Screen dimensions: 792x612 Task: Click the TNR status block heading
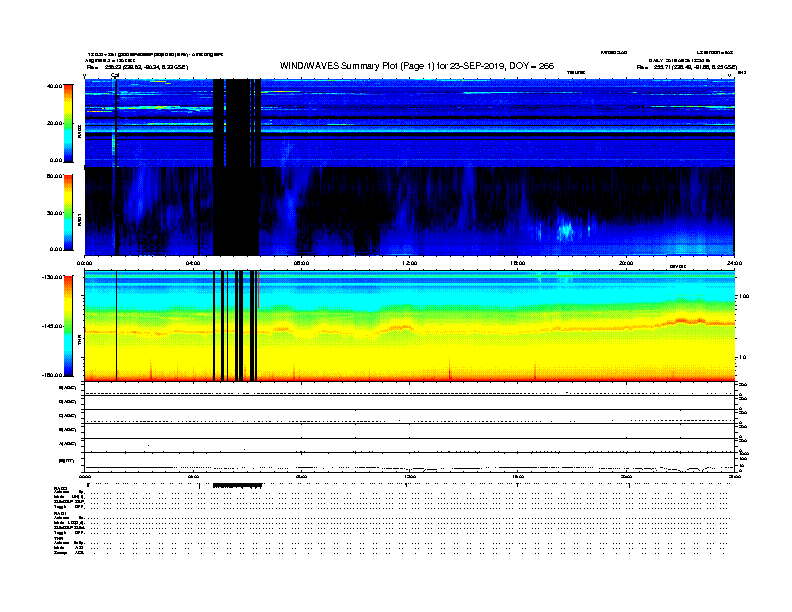pos(58,539)
